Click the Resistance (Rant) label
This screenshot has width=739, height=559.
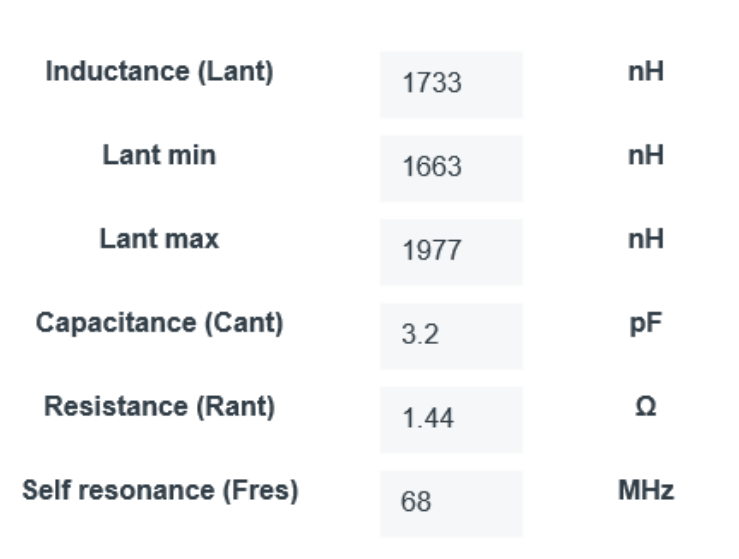(x=159, y=408)
